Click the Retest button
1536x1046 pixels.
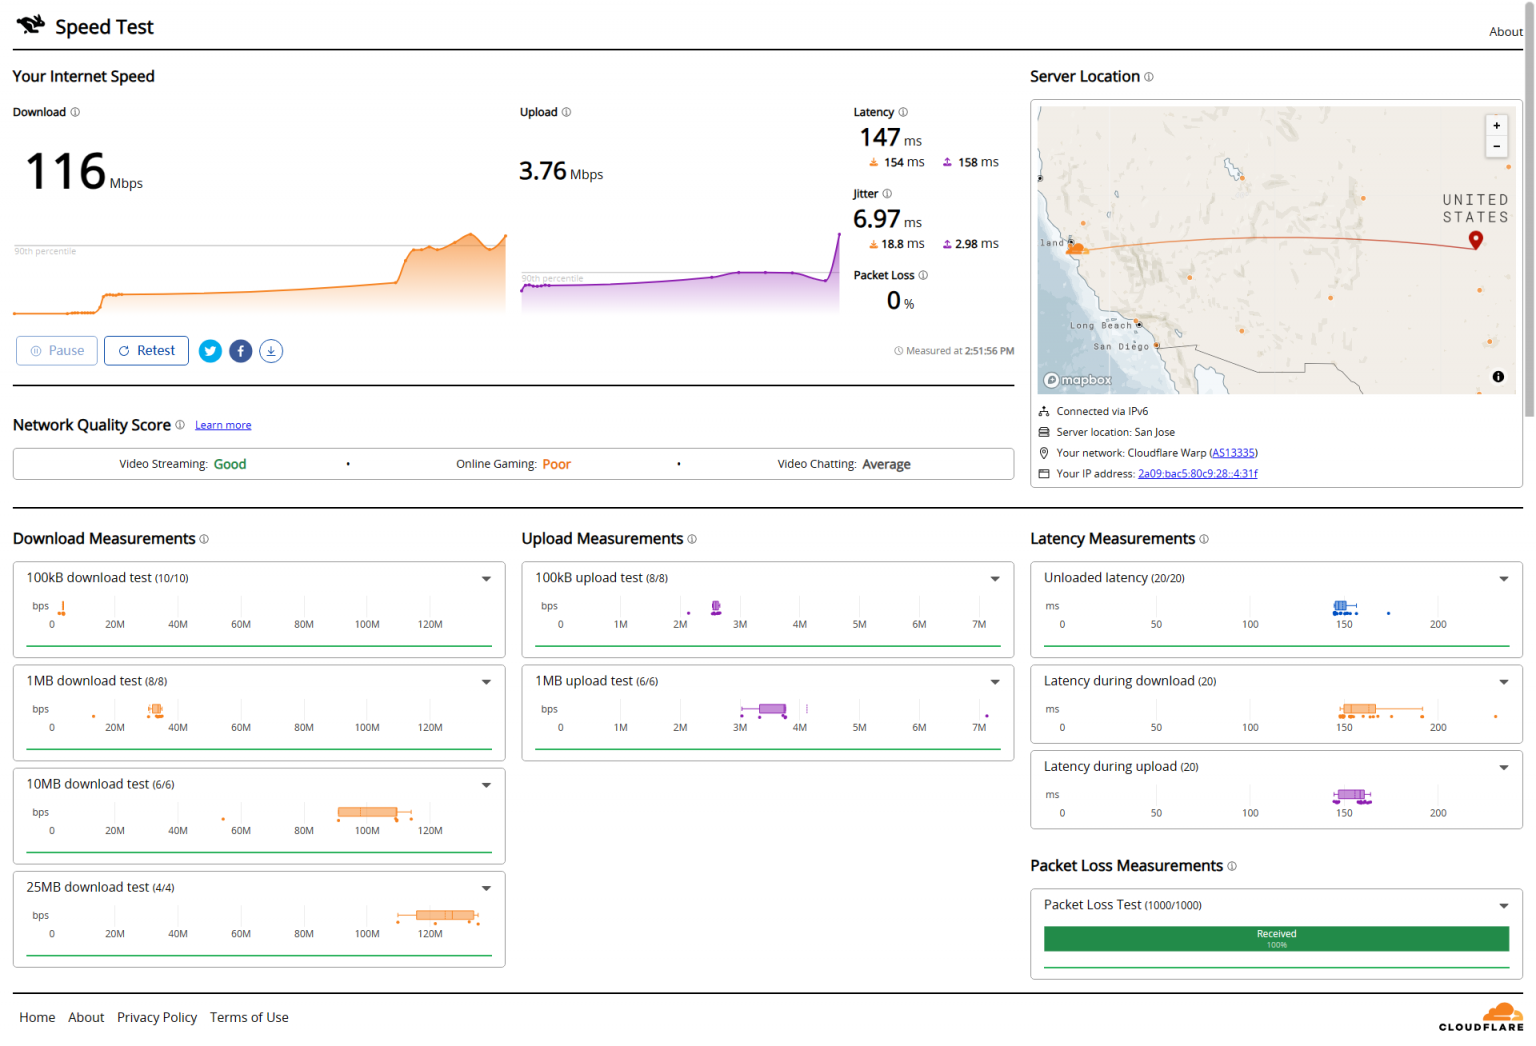point(146,351)
